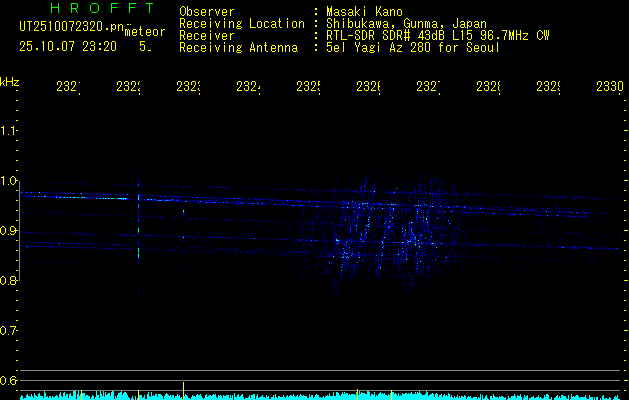
Task: Click the 2330 time axis label
Action: [610, 87]
